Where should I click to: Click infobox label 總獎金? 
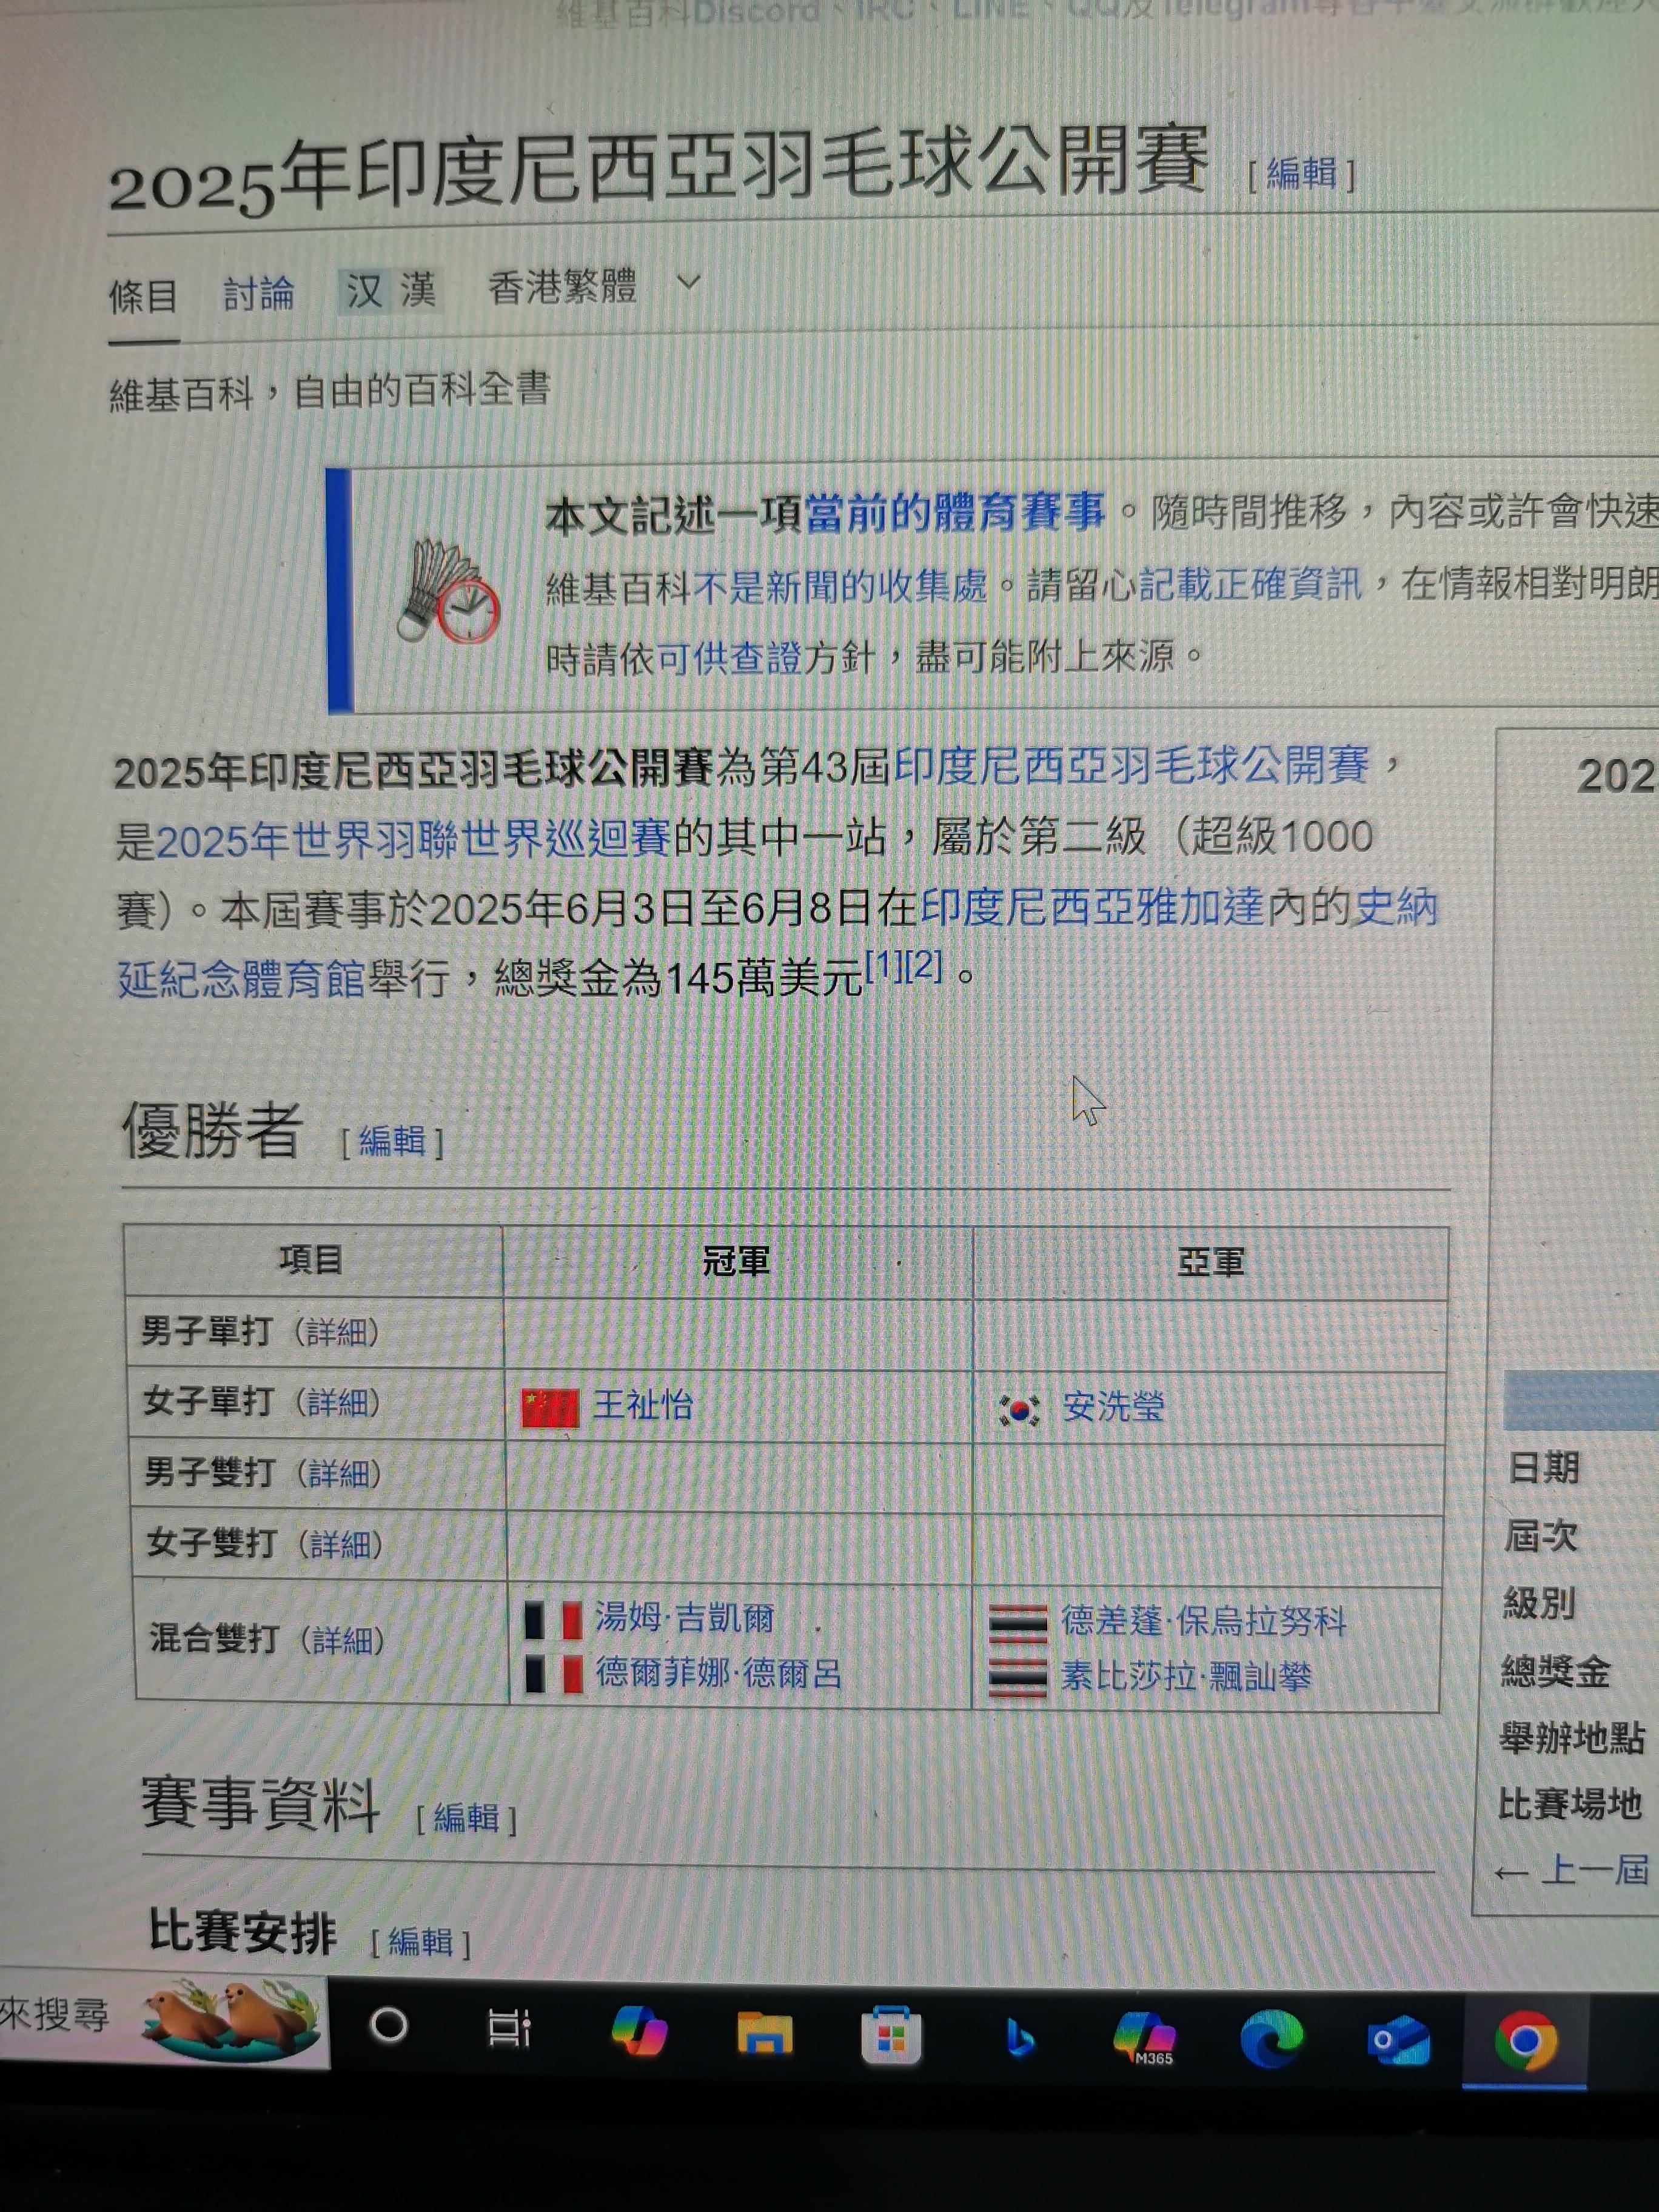[1555, 1671]
